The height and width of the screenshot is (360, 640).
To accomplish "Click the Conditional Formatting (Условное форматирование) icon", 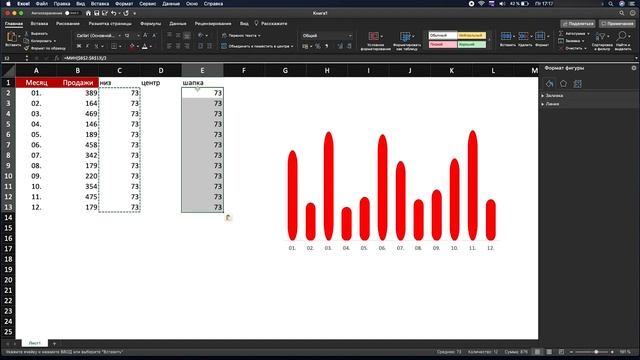I will 373,37.
